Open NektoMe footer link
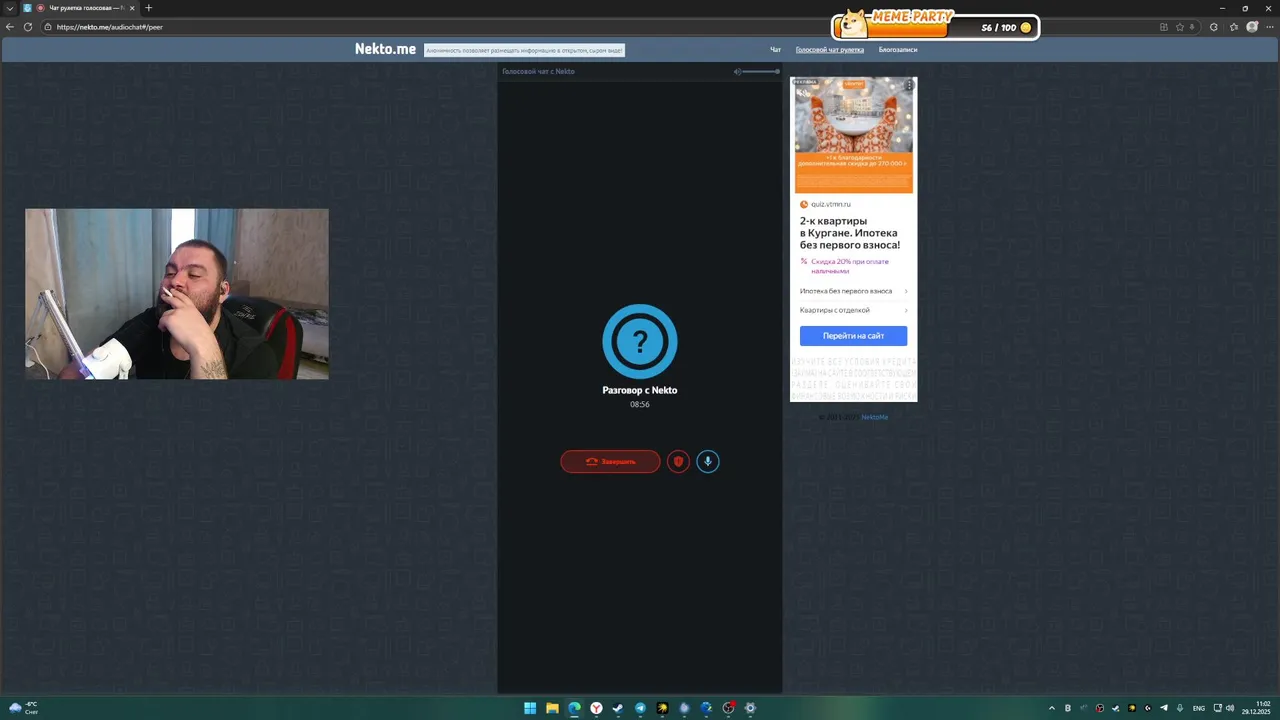Image resolution: width=1280 pixels, height=720 pixels. click(x=874, y=417)
